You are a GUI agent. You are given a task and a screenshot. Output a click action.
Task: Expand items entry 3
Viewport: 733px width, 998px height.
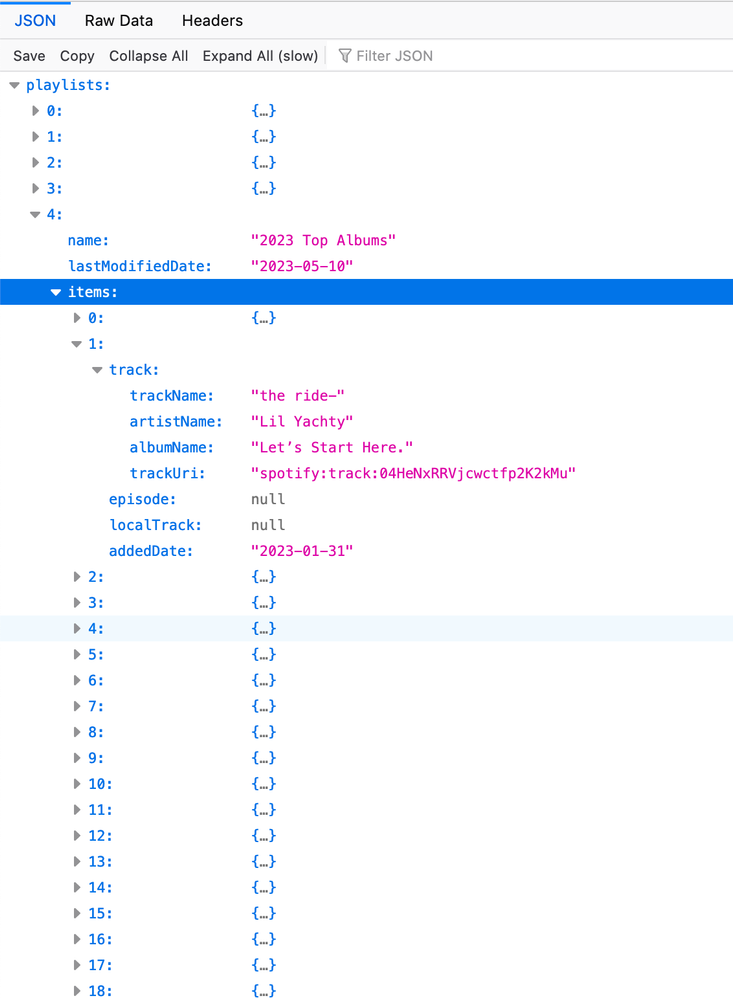(77, 603)
